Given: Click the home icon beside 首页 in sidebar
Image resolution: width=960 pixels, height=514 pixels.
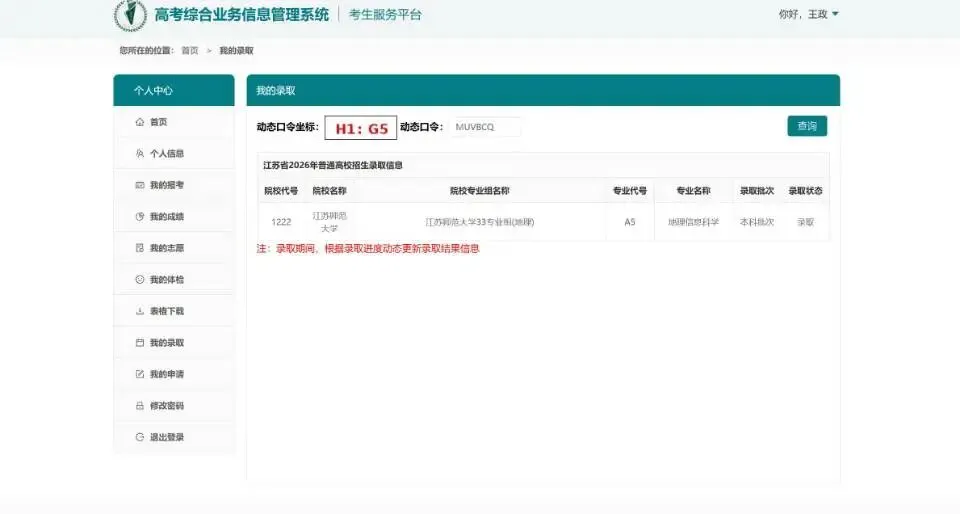Looking at the screenshot, I should coord(140,122).
